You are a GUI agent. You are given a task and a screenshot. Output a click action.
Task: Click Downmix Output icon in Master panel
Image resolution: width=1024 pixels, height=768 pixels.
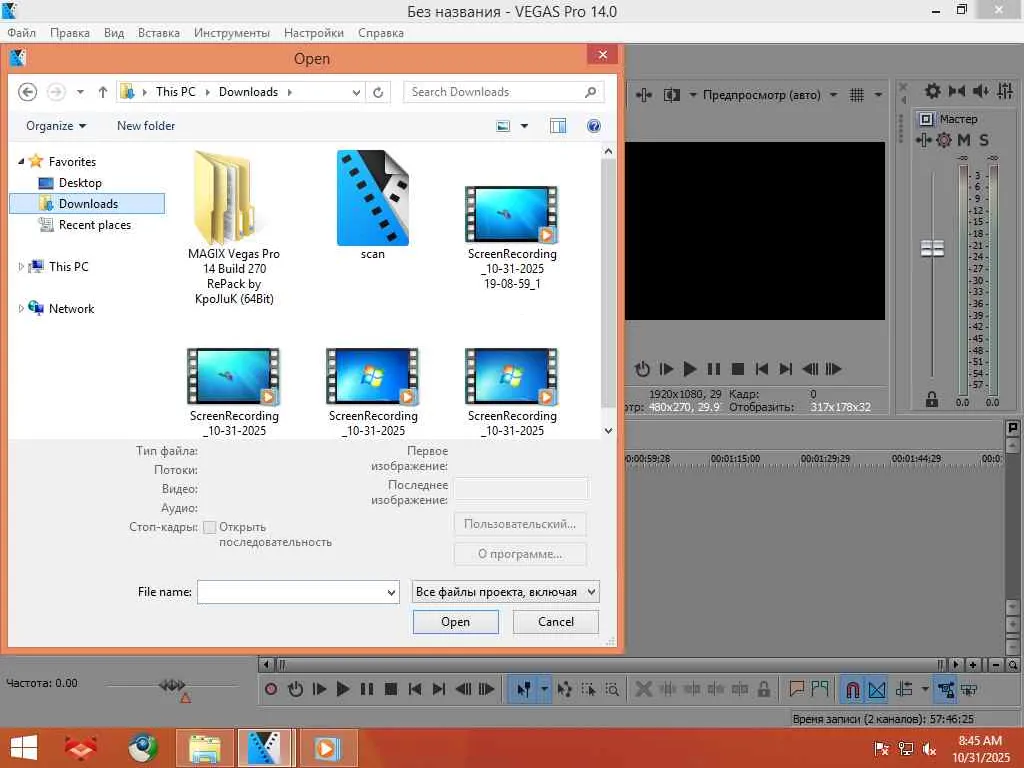(957, 91)
